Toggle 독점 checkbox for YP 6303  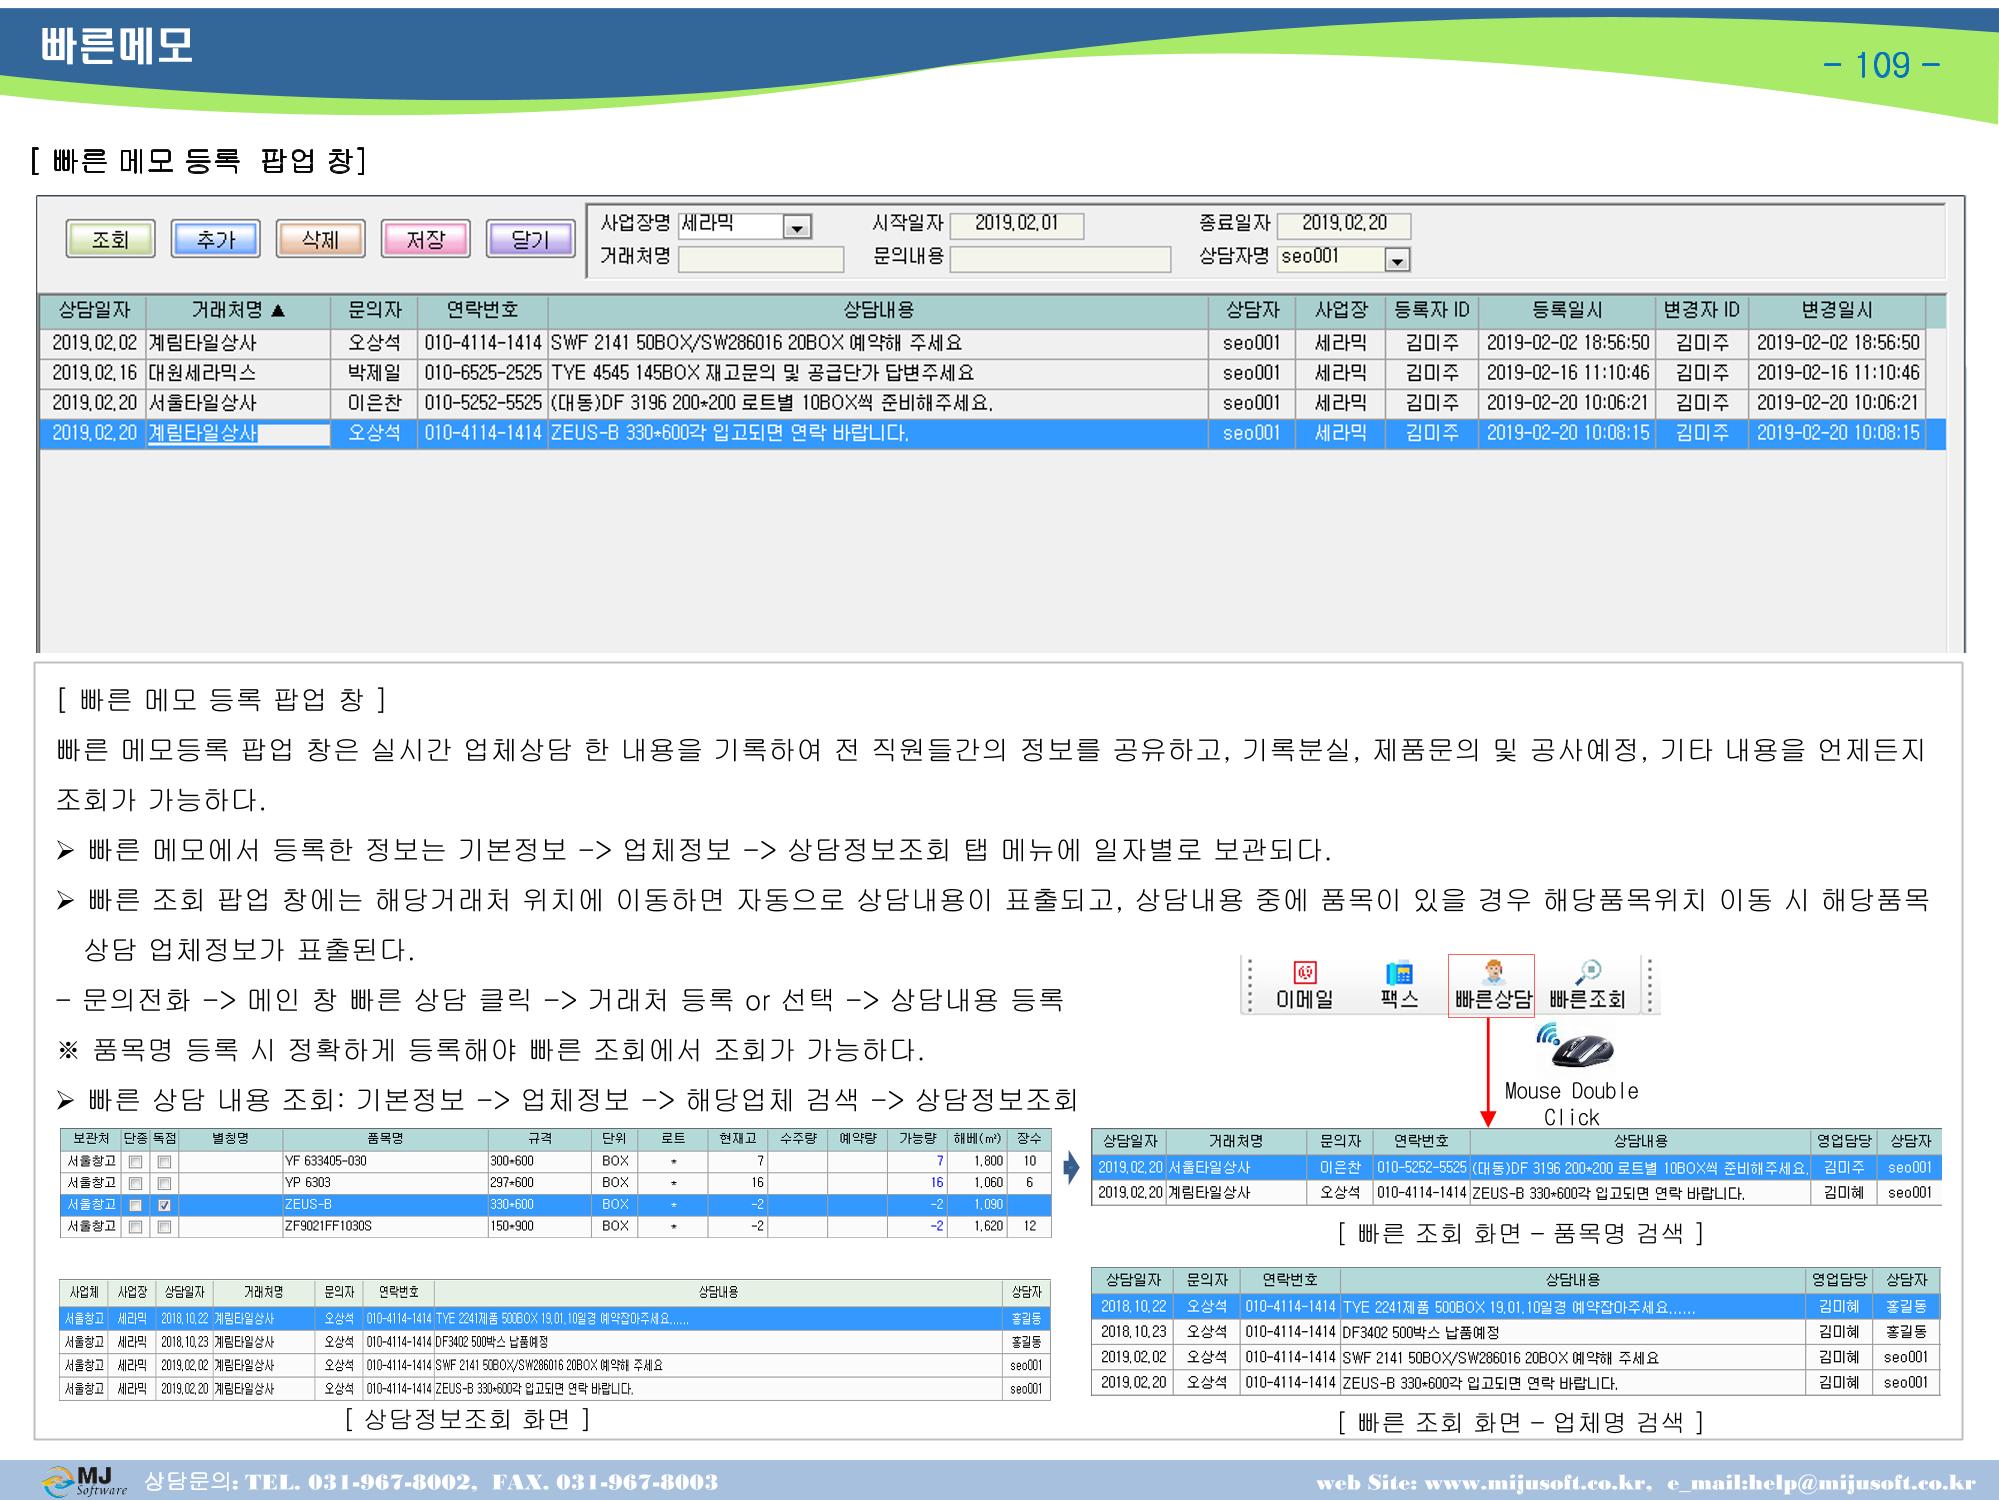pyautogui.click(x=164, y=1183)
